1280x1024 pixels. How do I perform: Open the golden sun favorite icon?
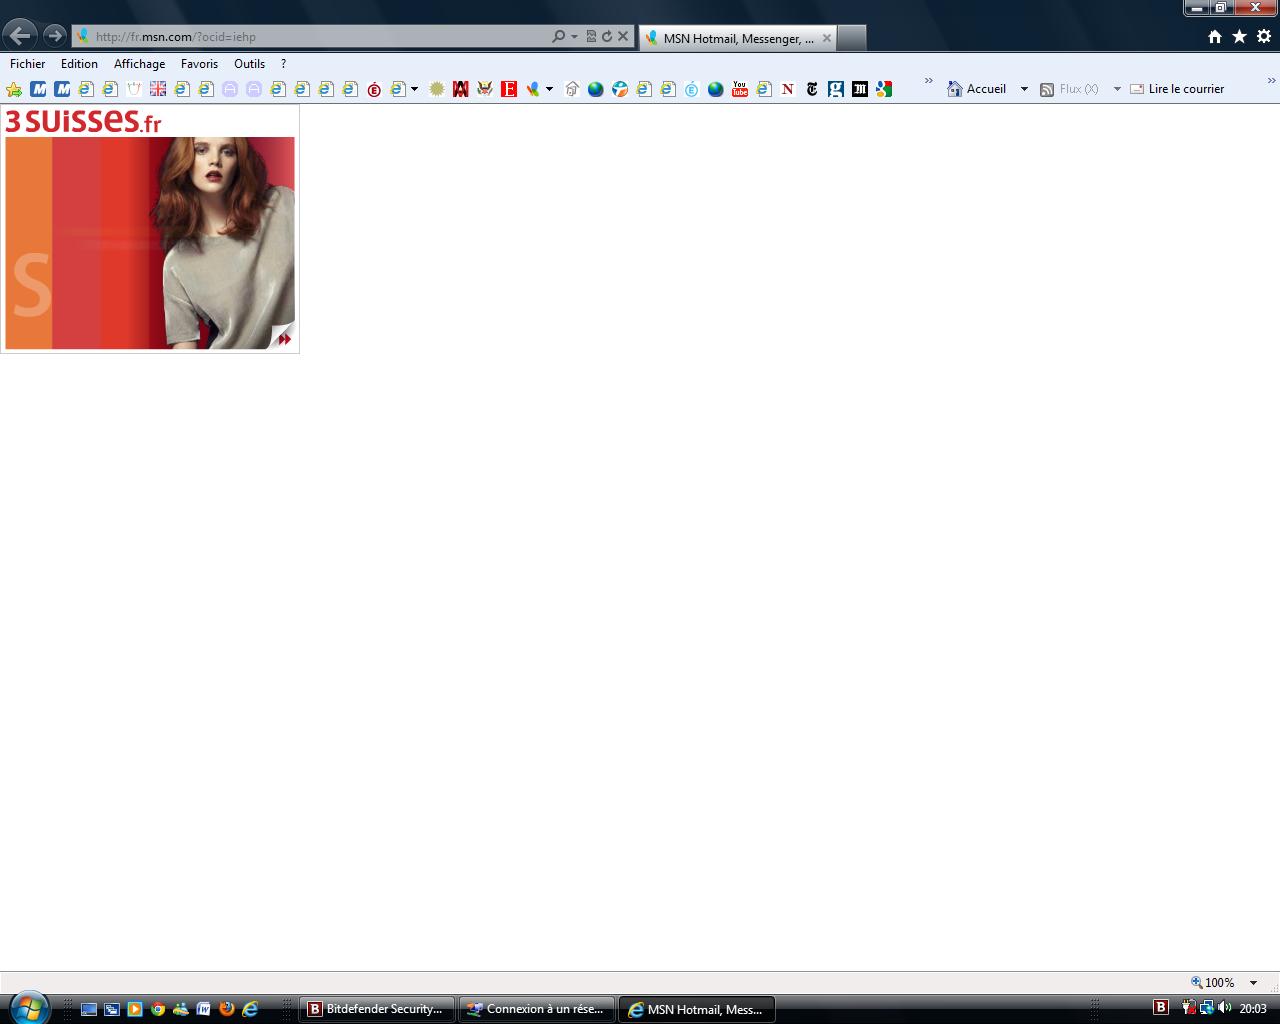pos(437,89)
